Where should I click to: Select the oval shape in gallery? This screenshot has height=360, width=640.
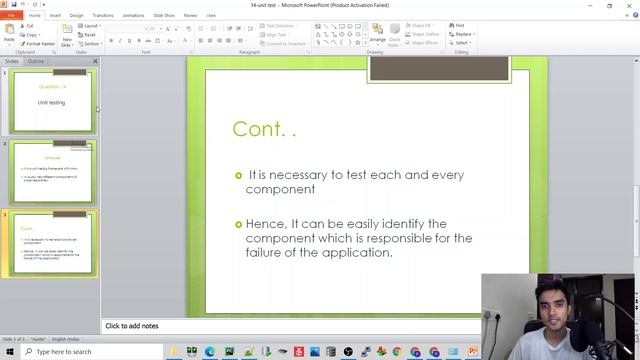(x=350, y=26)
